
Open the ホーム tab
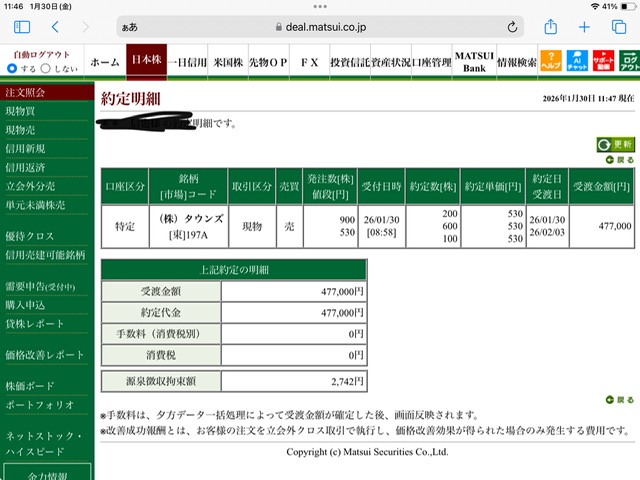[x=105, y=62]
